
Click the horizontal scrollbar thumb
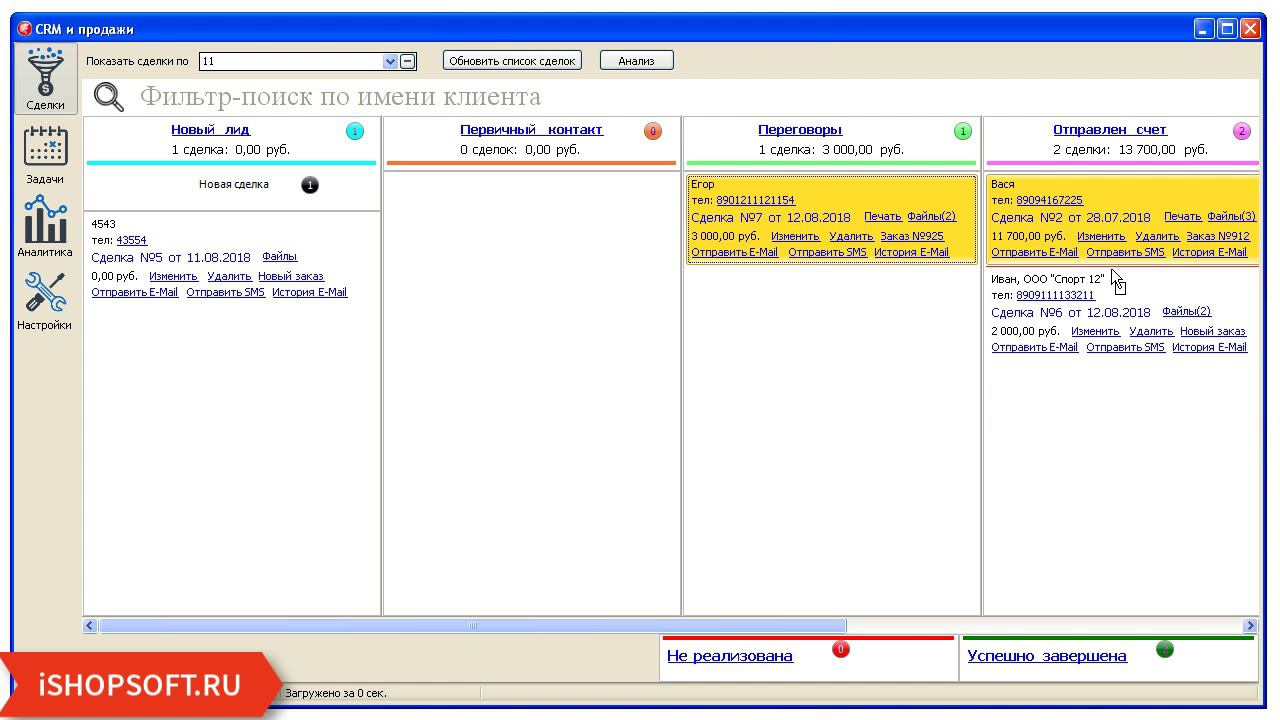coord(473,626)
